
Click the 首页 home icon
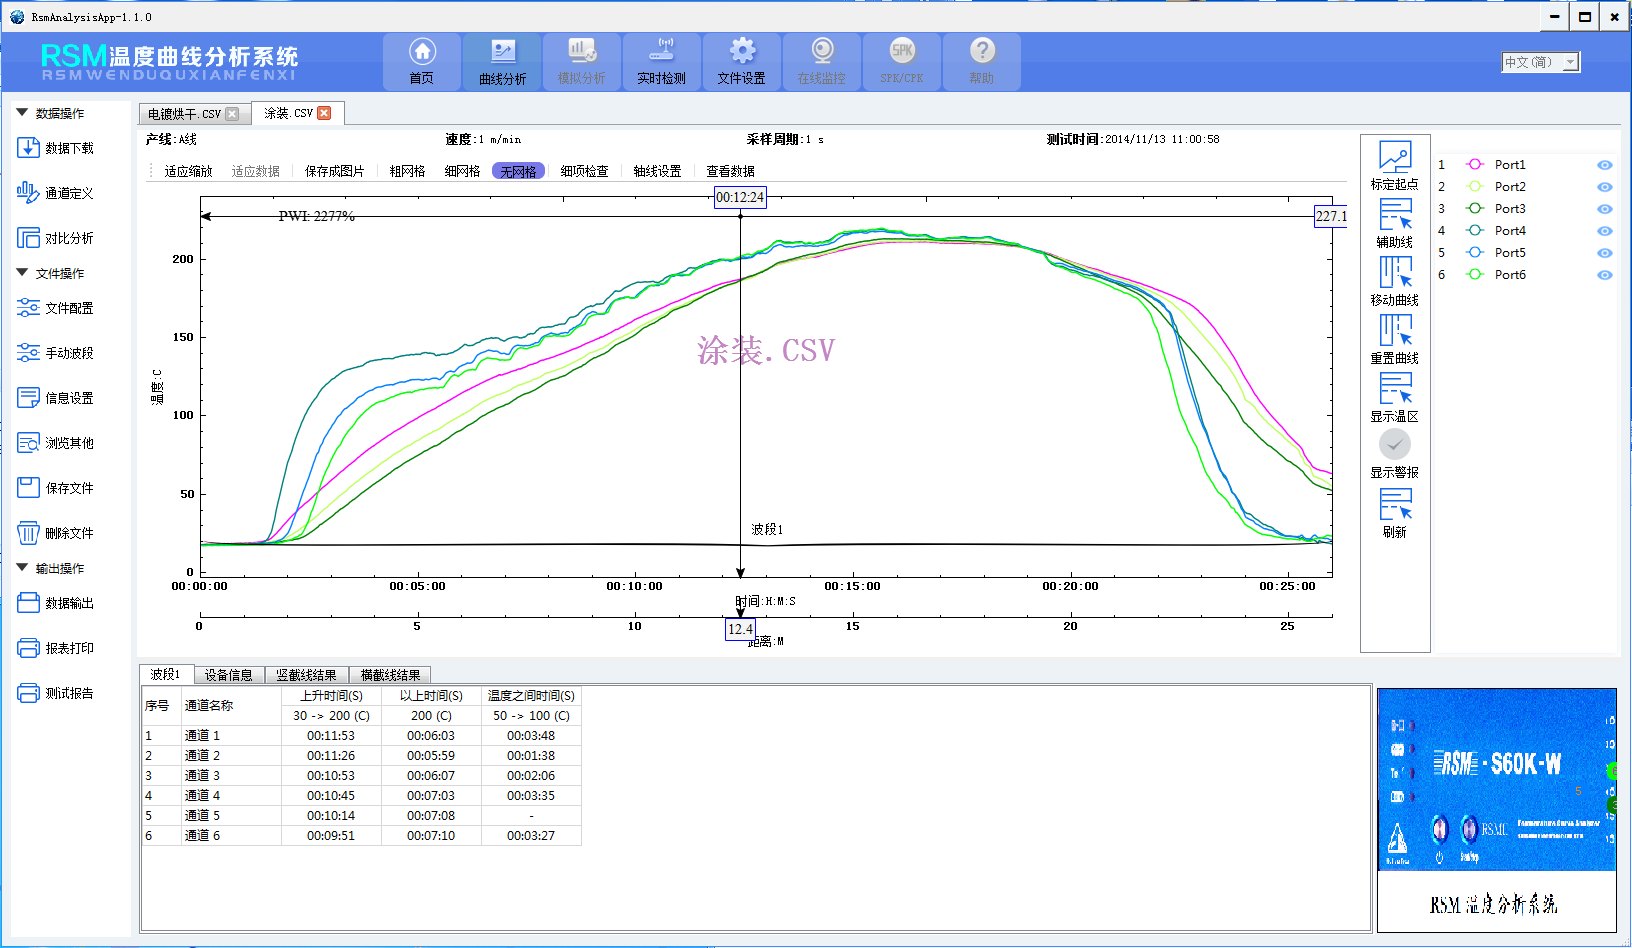(x=422, y=52)
